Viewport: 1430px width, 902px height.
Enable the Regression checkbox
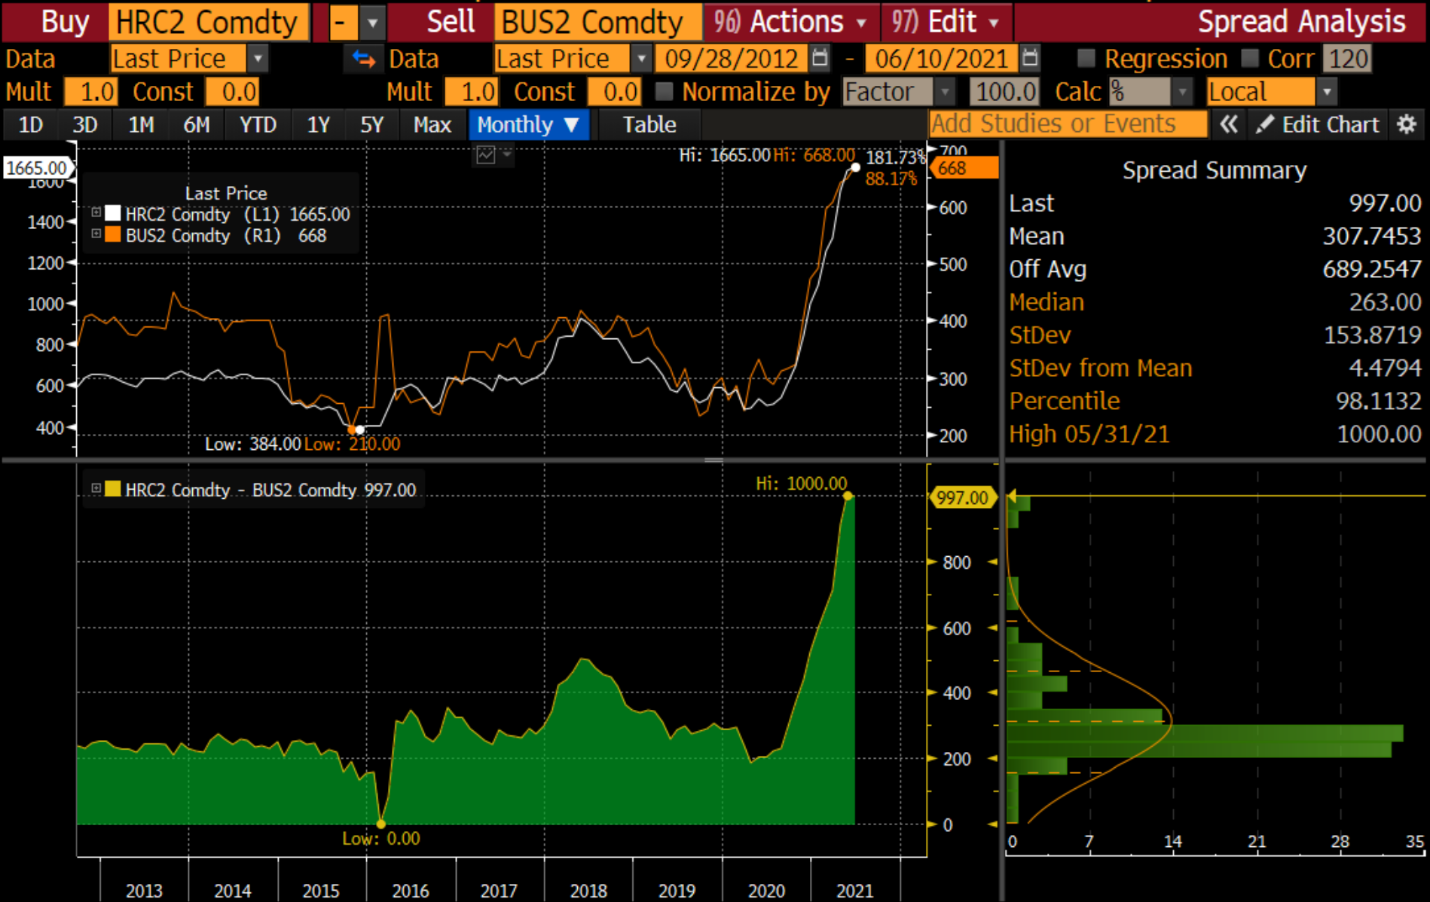(x=1087, y=59)
